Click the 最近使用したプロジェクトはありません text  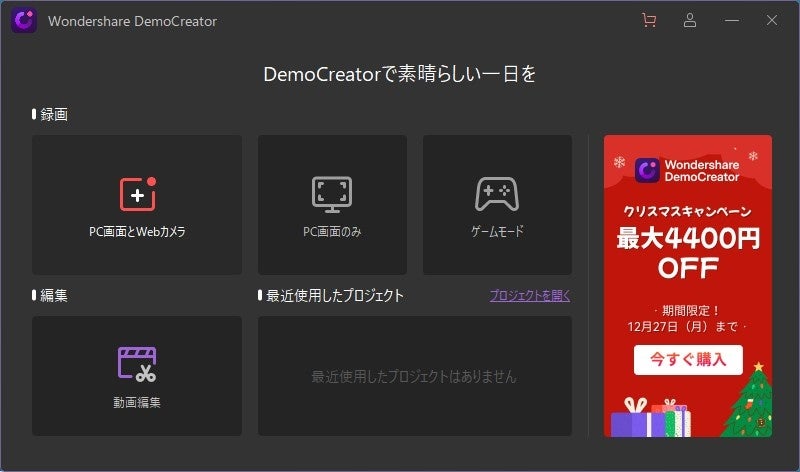click(x=414, y=377)
